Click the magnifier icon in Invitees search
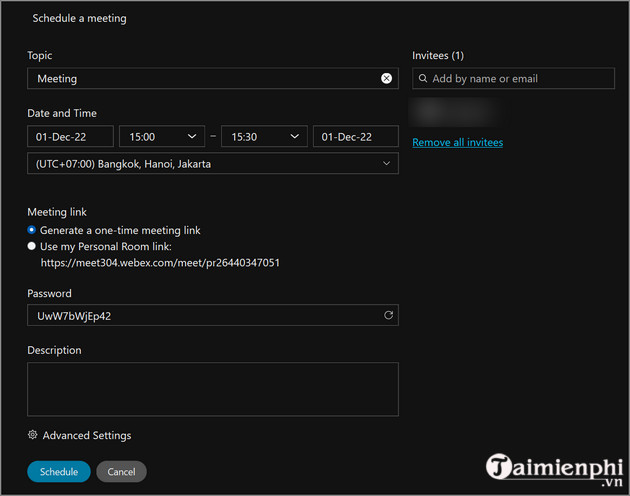630x496 pixels. pyautogui.click(x=423, y=79)
